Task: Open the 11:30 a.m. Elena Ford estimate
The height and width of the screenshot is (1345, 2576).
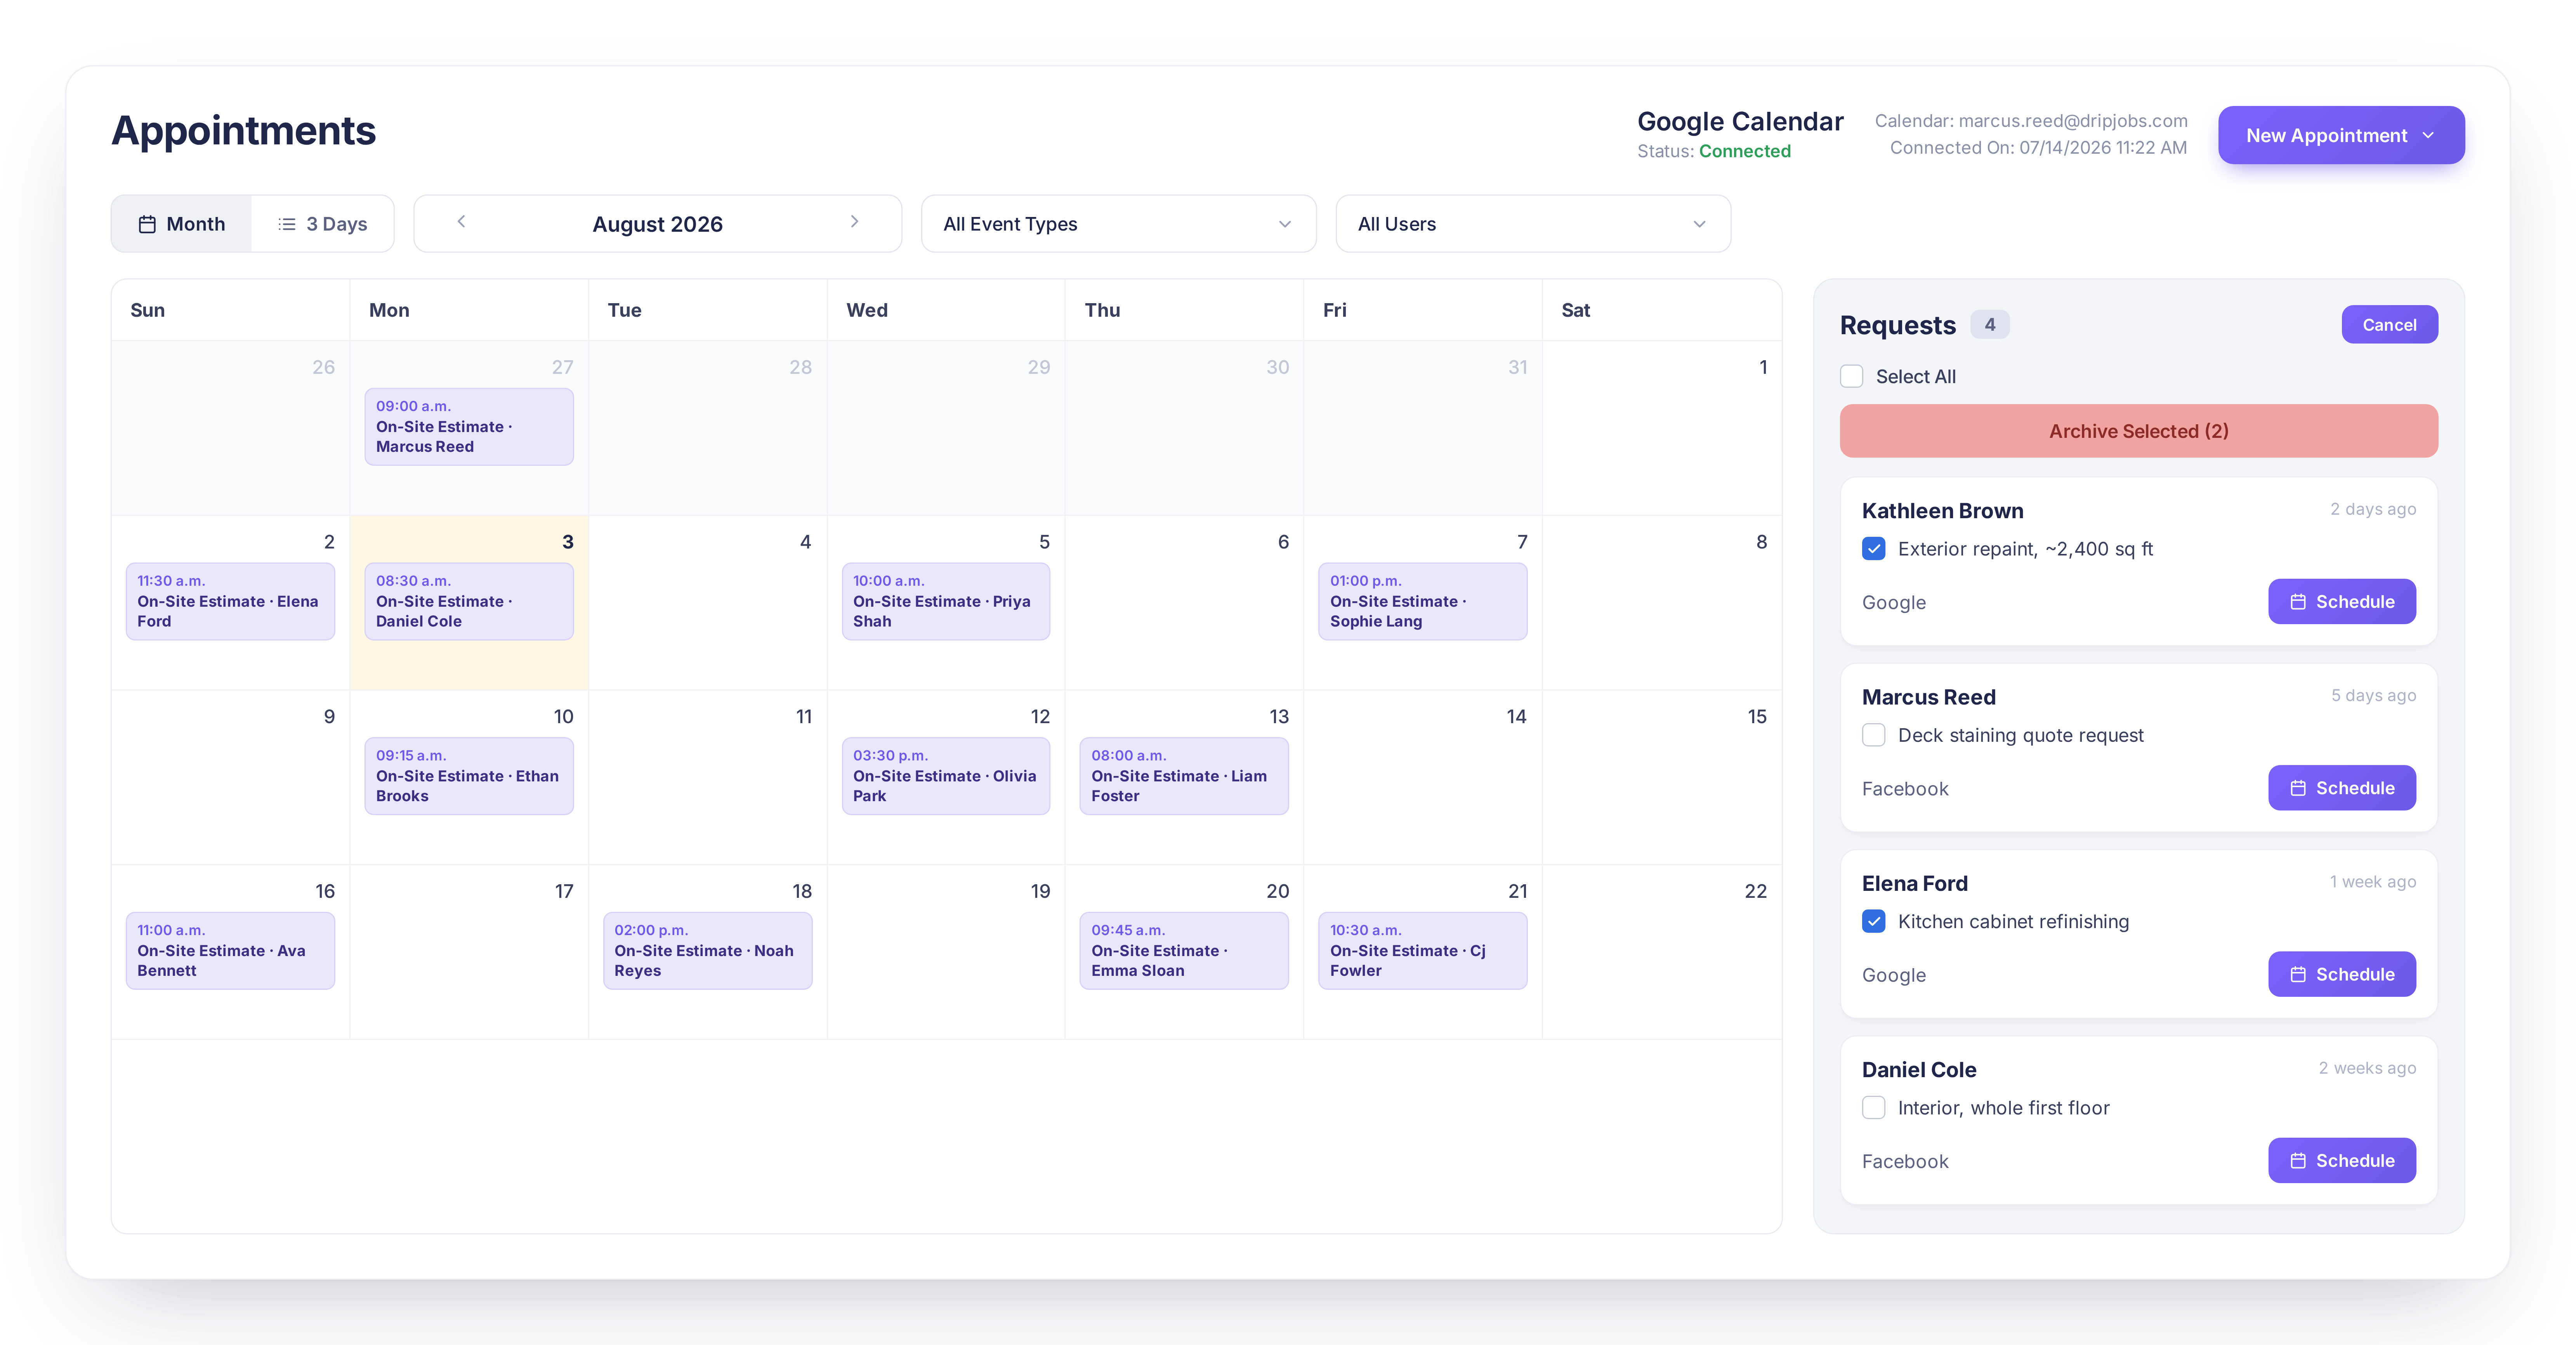Action: (x=230, y=601)
